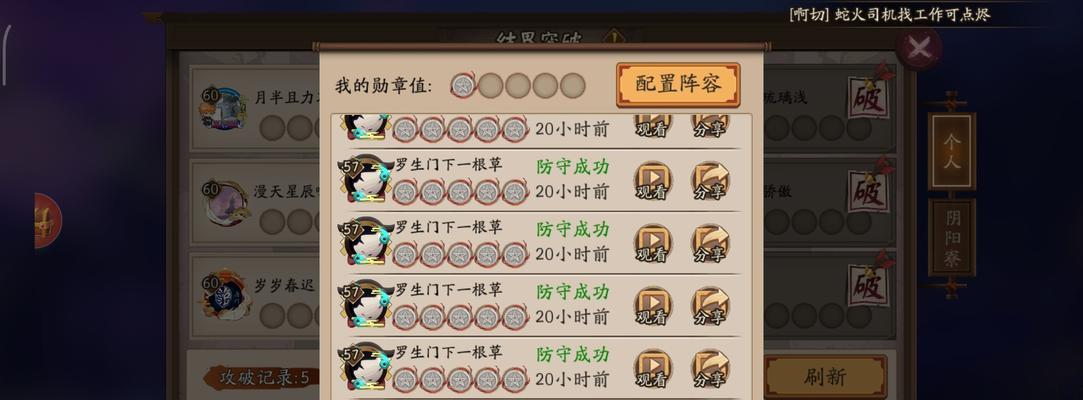Image resolution: width=1083 pixels, height=400 pixels.
Task: Share the second defense record
Action: [x=710, y=182]
